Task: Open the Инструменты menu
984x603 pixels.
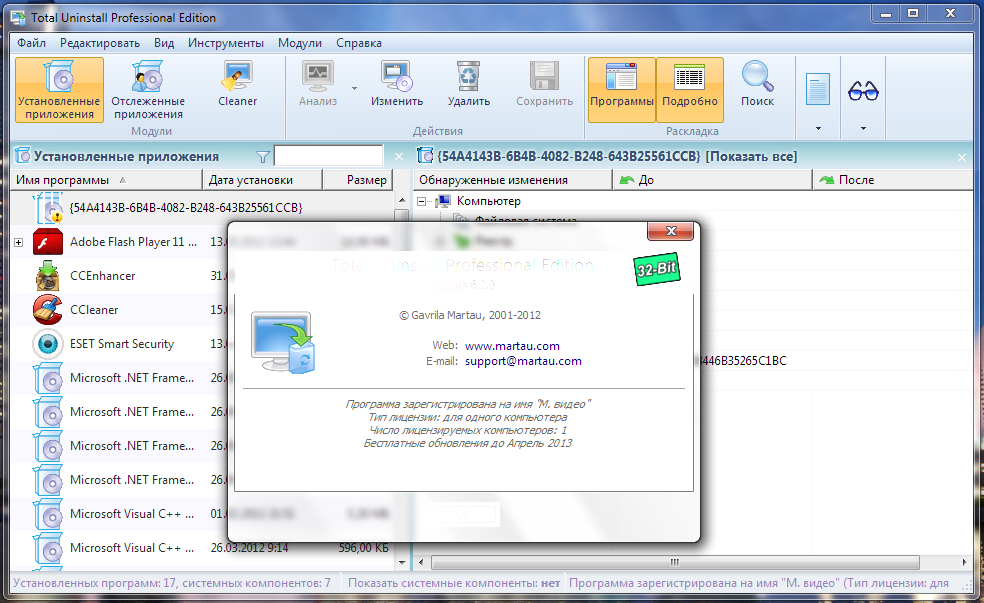Action: (226, 43)
